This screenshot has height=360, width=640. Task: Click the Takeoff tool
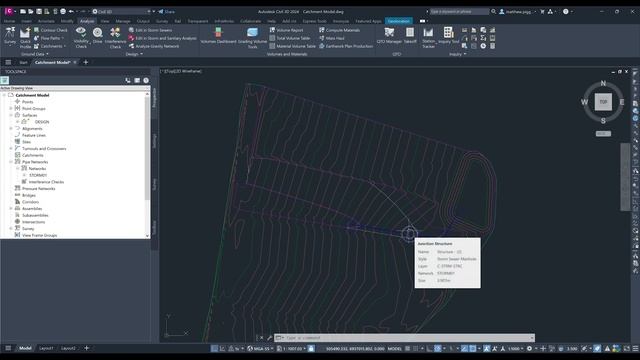pos(410,36)
